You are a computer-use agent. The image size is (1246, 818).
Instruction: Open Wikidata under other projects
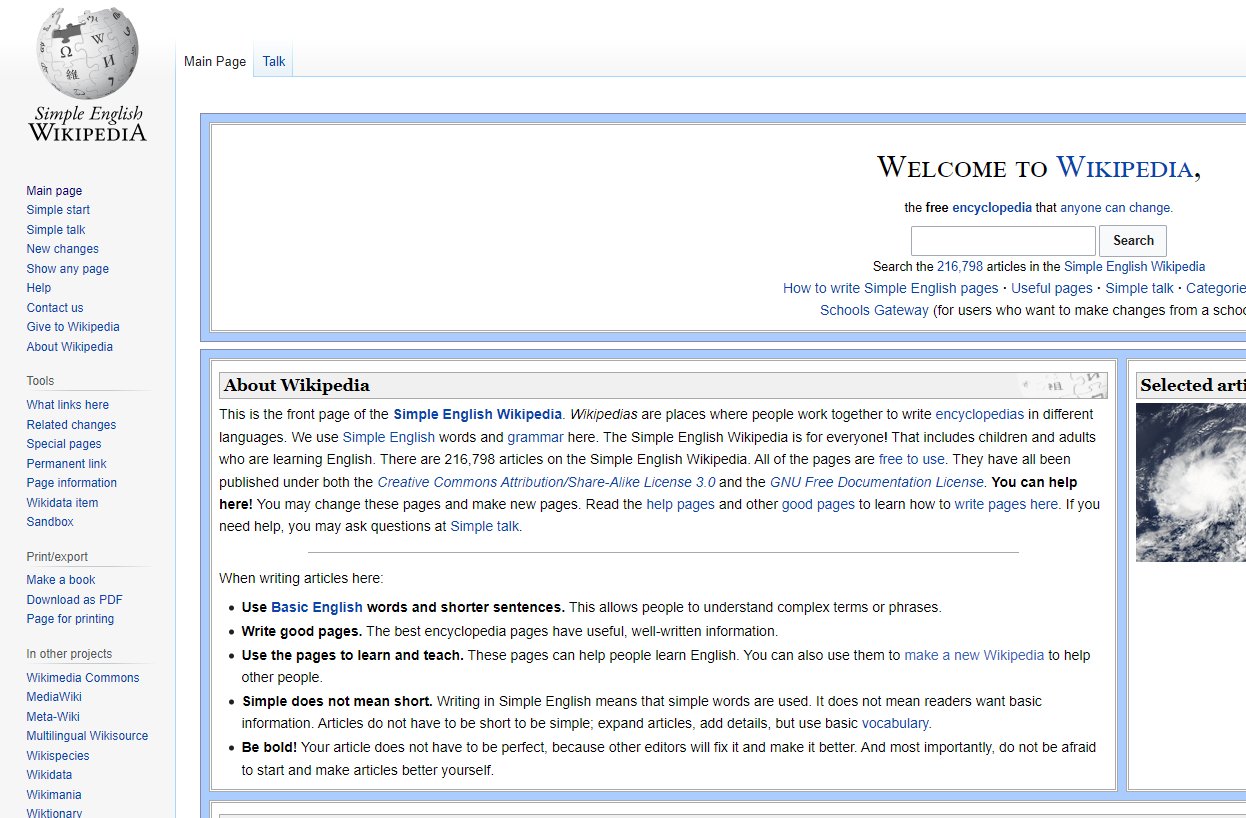click(x=49, y=775)
